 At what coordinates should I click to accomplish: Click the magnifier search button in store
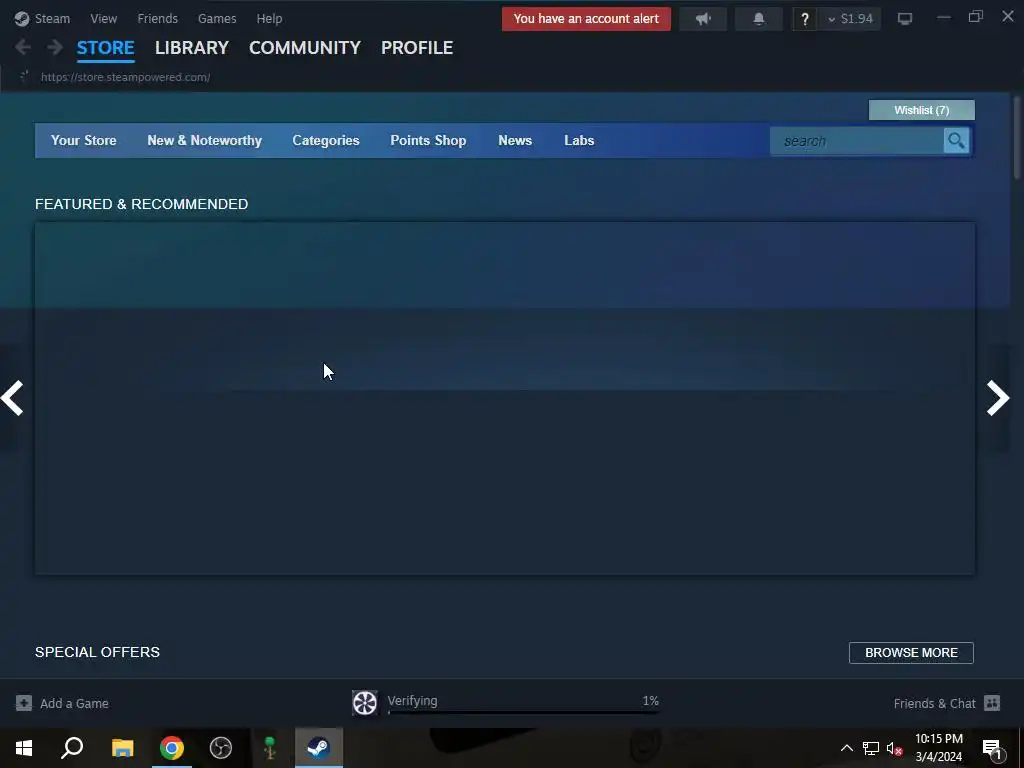tap(956, 141)
